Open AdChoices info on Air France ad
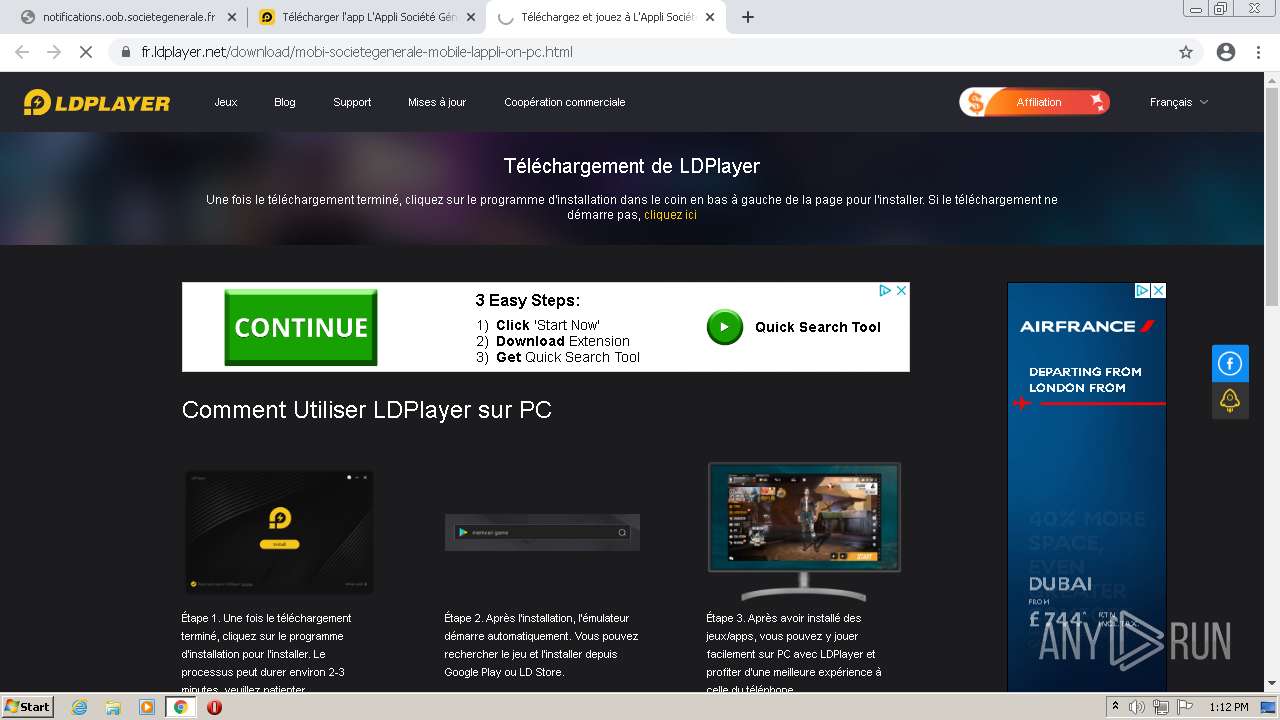The height and width of the screenshot is (720, 1280). 1142,291
